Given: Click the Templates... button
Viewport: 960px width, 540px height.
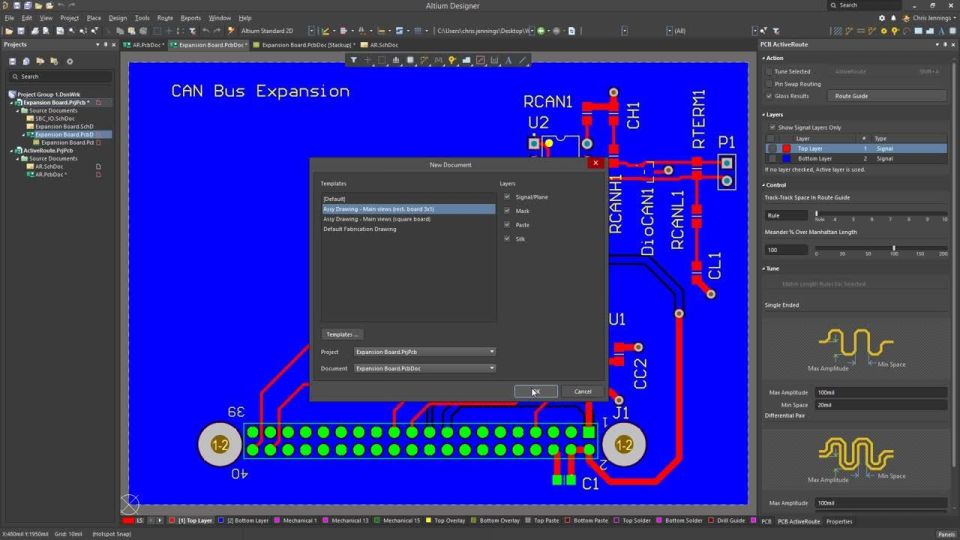Looking at the screenshot, I should pos(342,334).
